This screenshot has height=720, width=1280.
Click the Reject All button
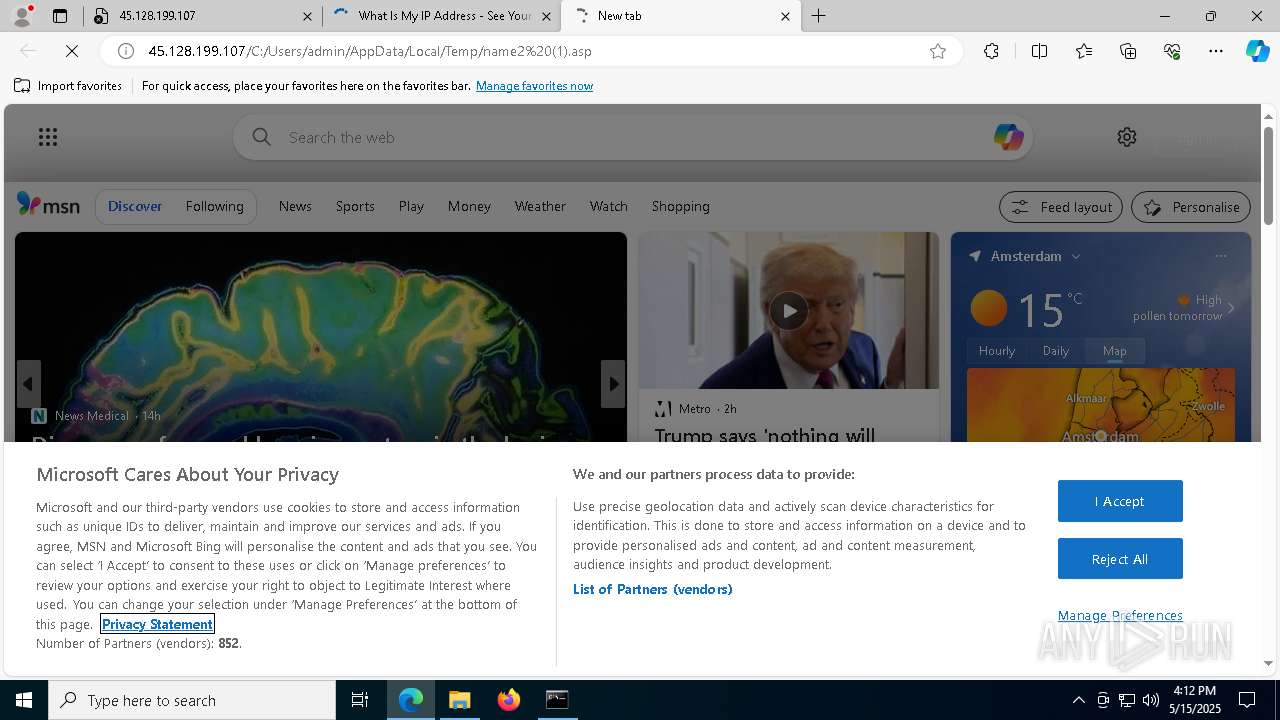tap(1120, 559)
